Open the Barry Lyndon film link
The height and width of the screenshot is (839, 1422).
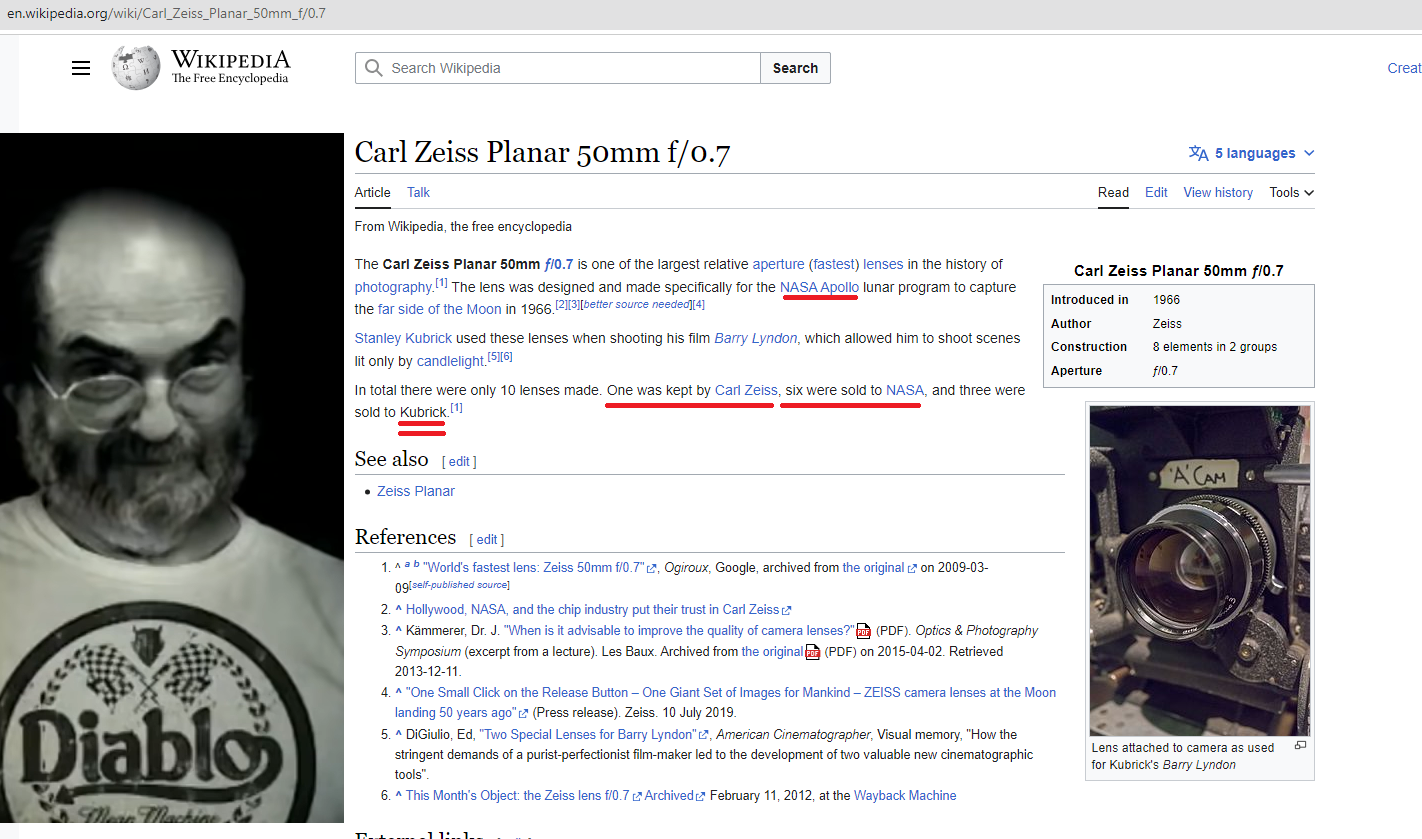756,338
